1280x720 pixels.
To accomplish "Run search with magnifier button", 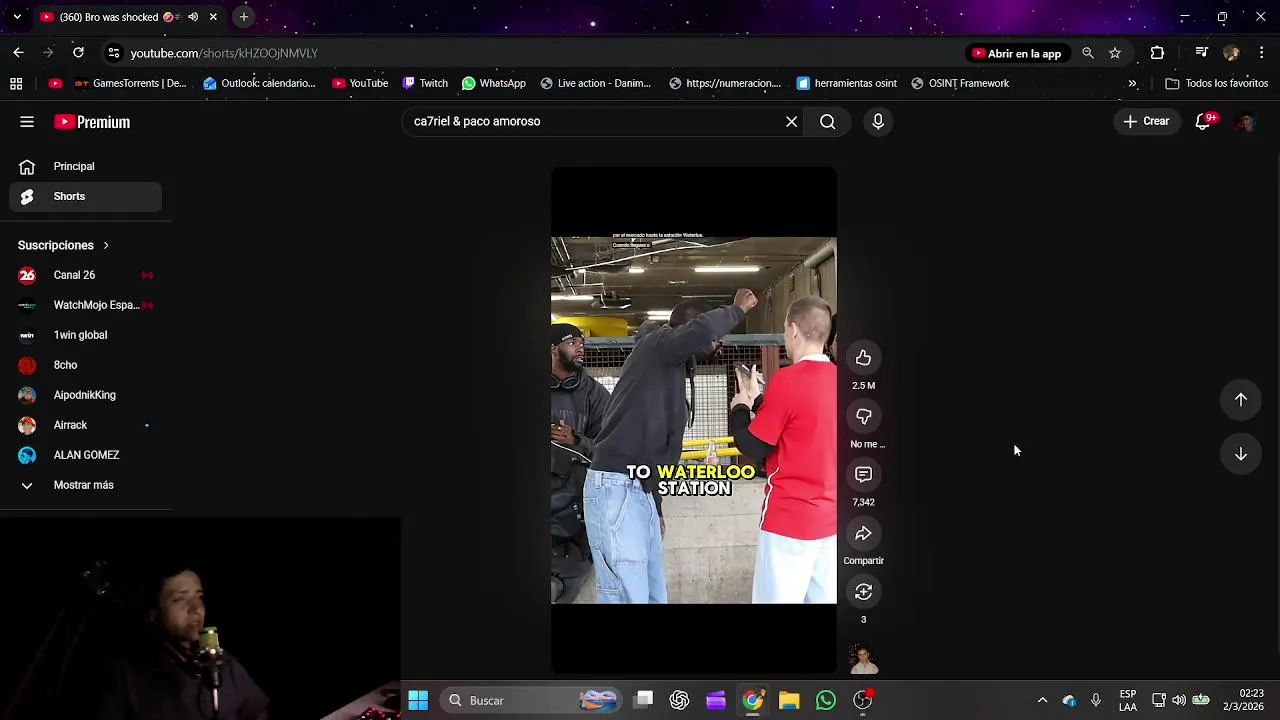I will pos(828,122).
